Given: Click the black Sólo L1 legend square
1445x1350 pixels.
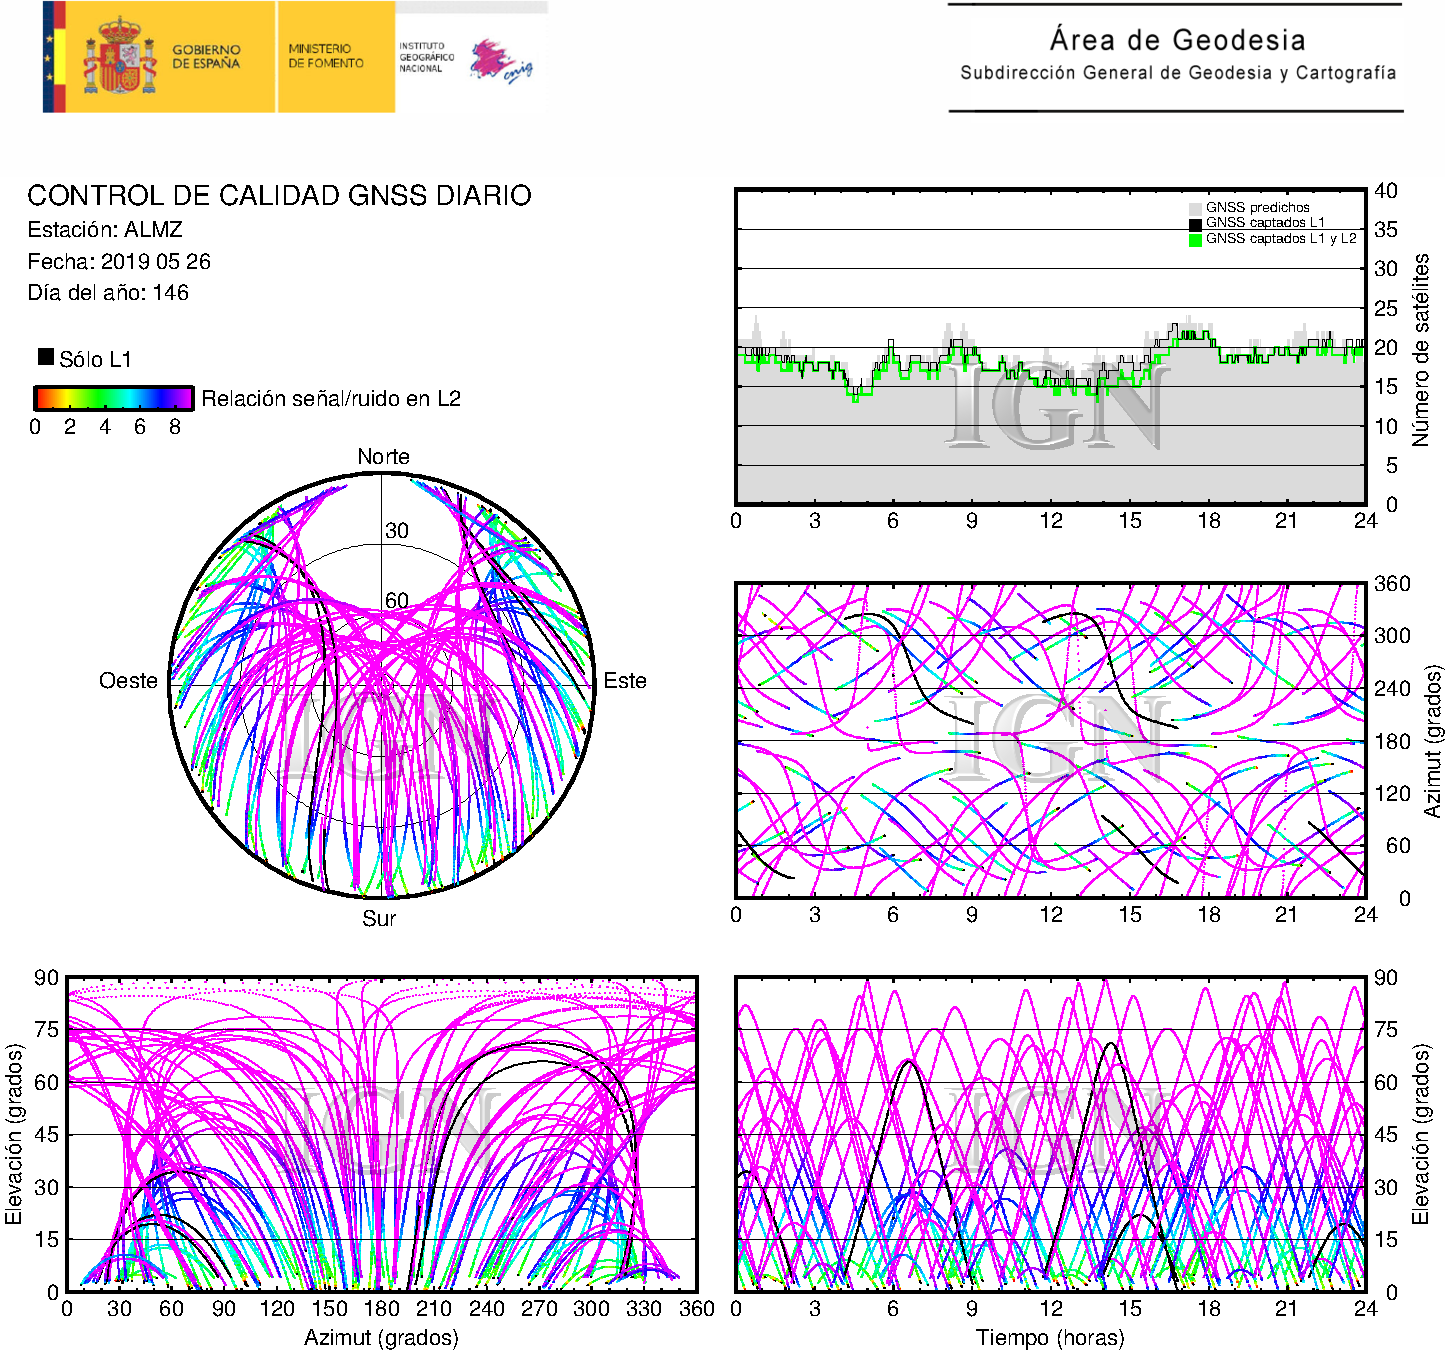Looking at the screenshot, I should tap(46, 357).
